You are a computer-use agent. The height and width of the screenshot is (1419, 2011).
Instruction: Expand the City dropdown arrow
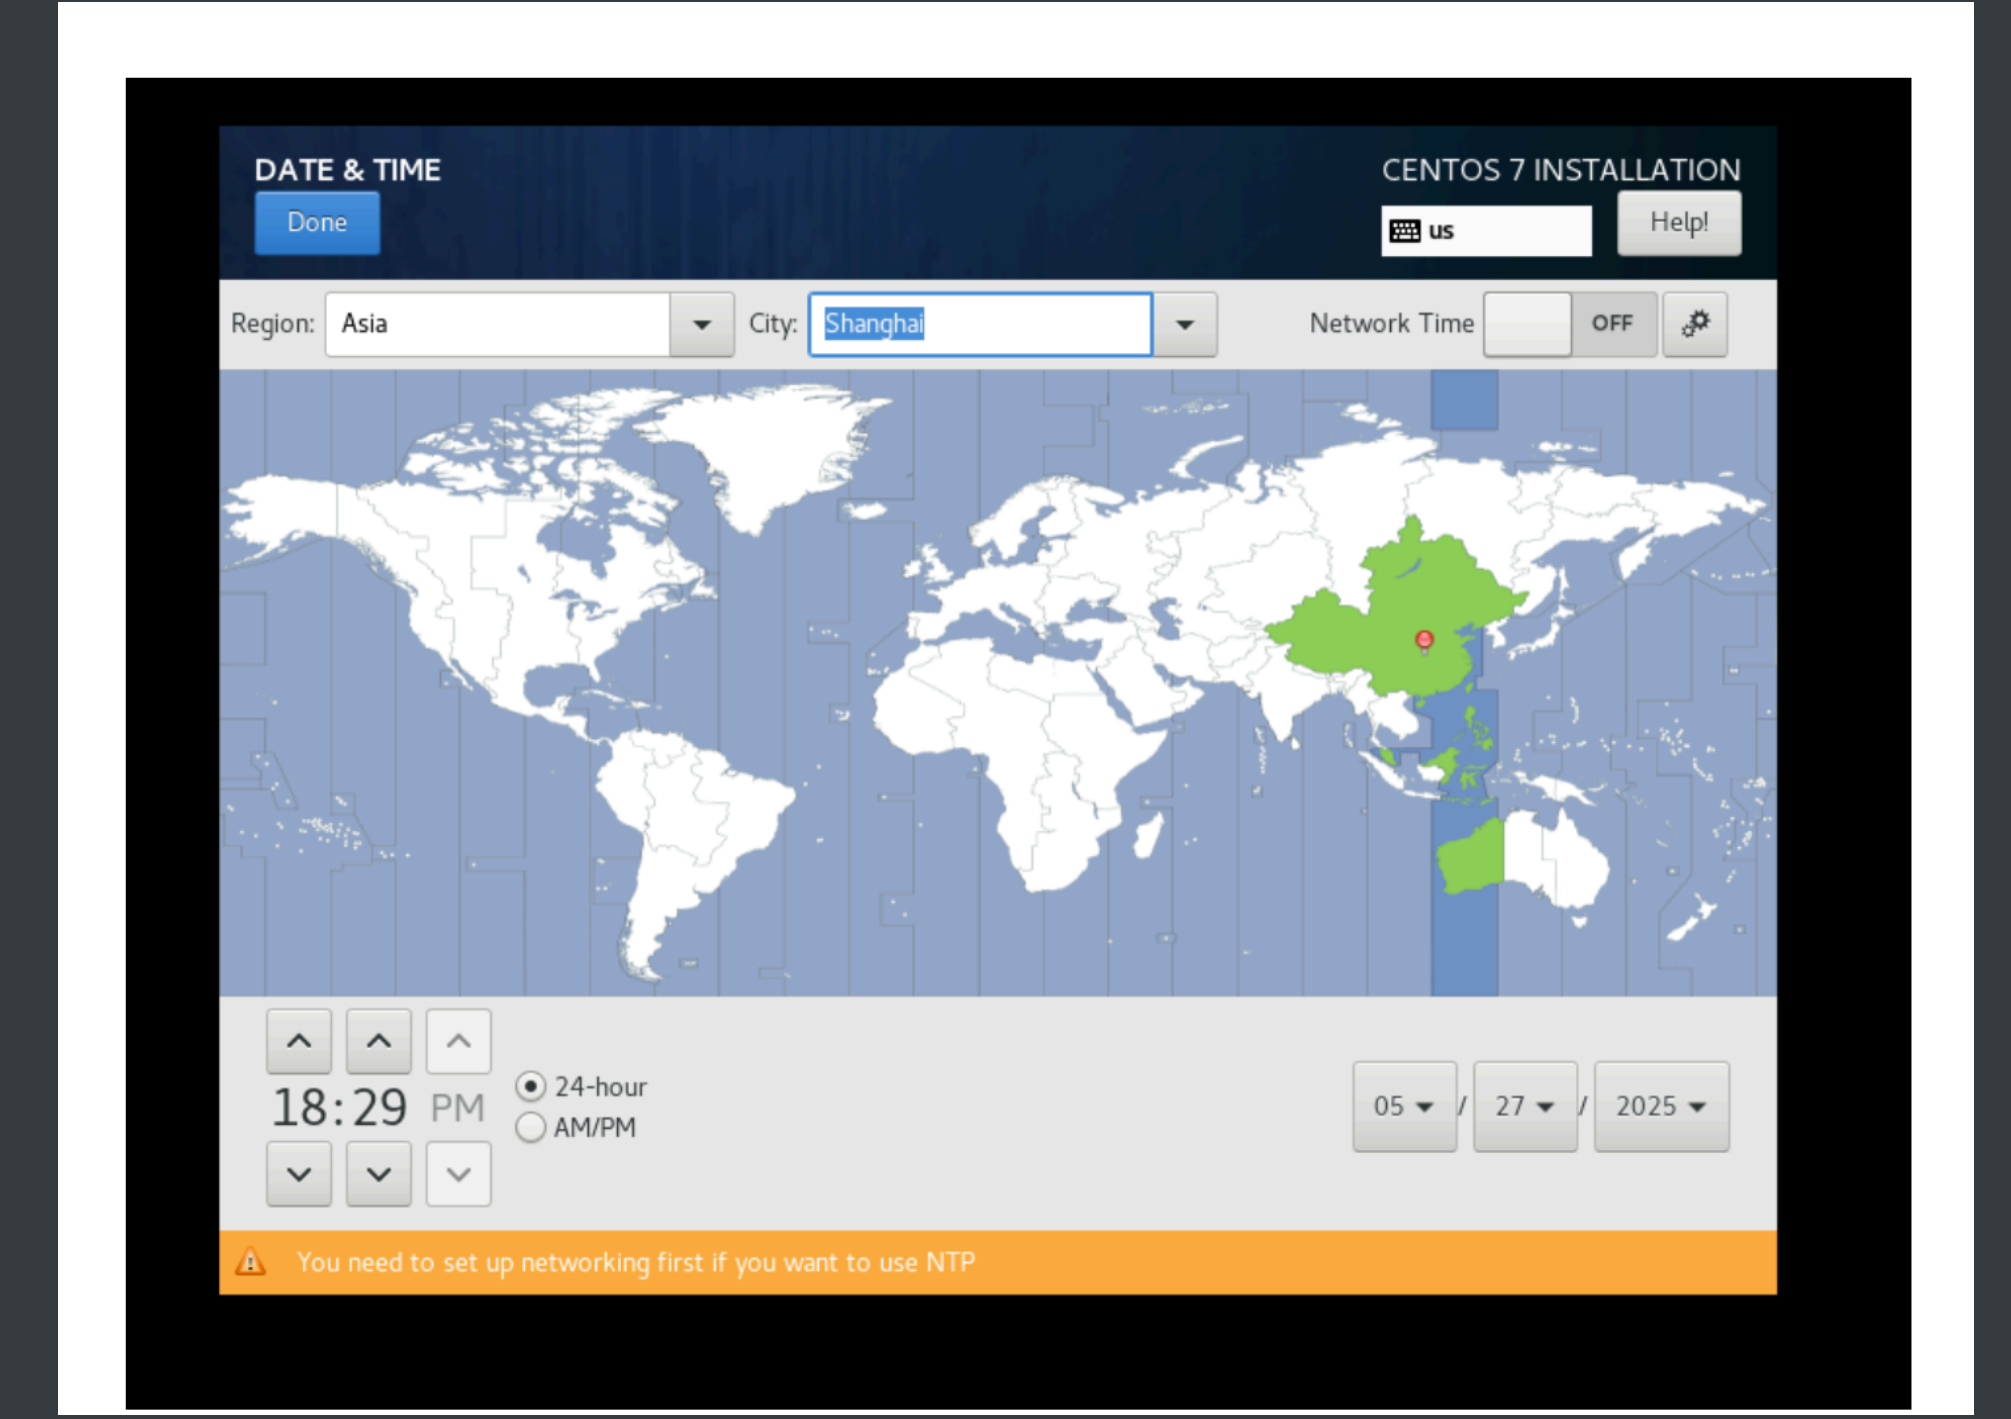click(x=1185, y=324)
